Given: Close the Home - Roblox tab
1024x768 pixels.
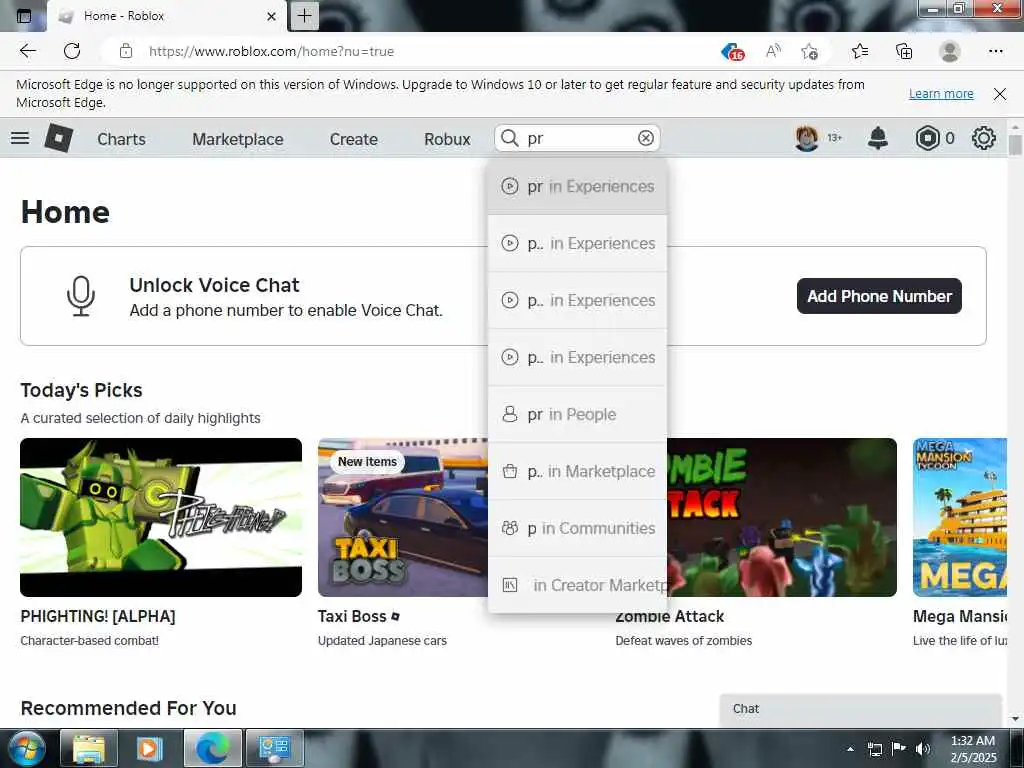Looking at the screenshot, I should click(x=272, y=16).
